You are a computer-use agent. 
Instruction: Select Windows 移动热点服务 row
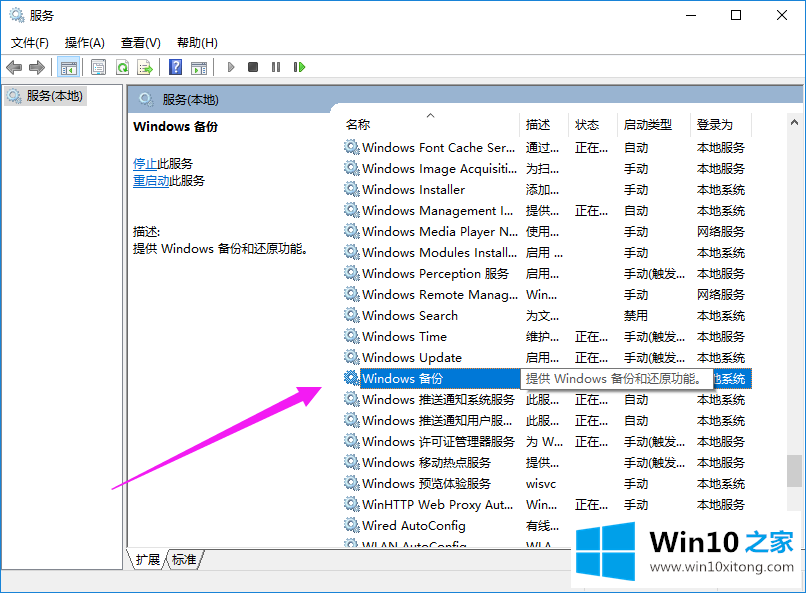pyautogui.click(x=547, y=462)
